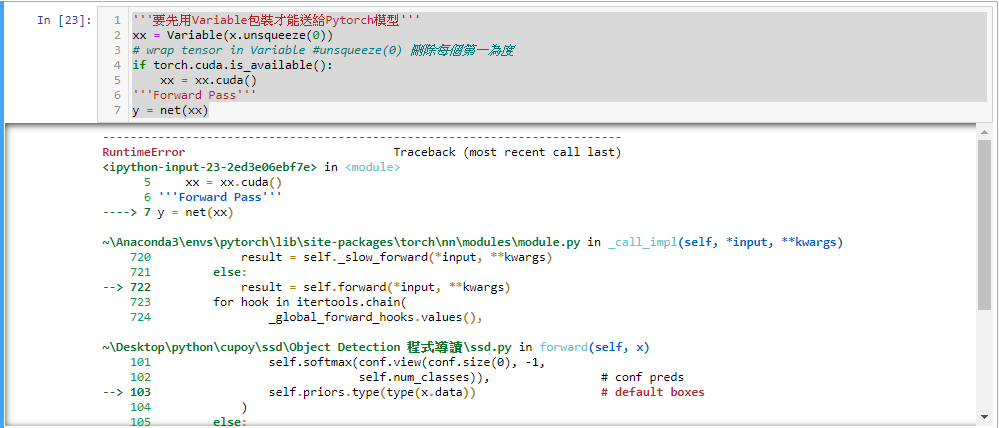Click line 720 'self._slow_forward' in traceback

pos(396,258)
